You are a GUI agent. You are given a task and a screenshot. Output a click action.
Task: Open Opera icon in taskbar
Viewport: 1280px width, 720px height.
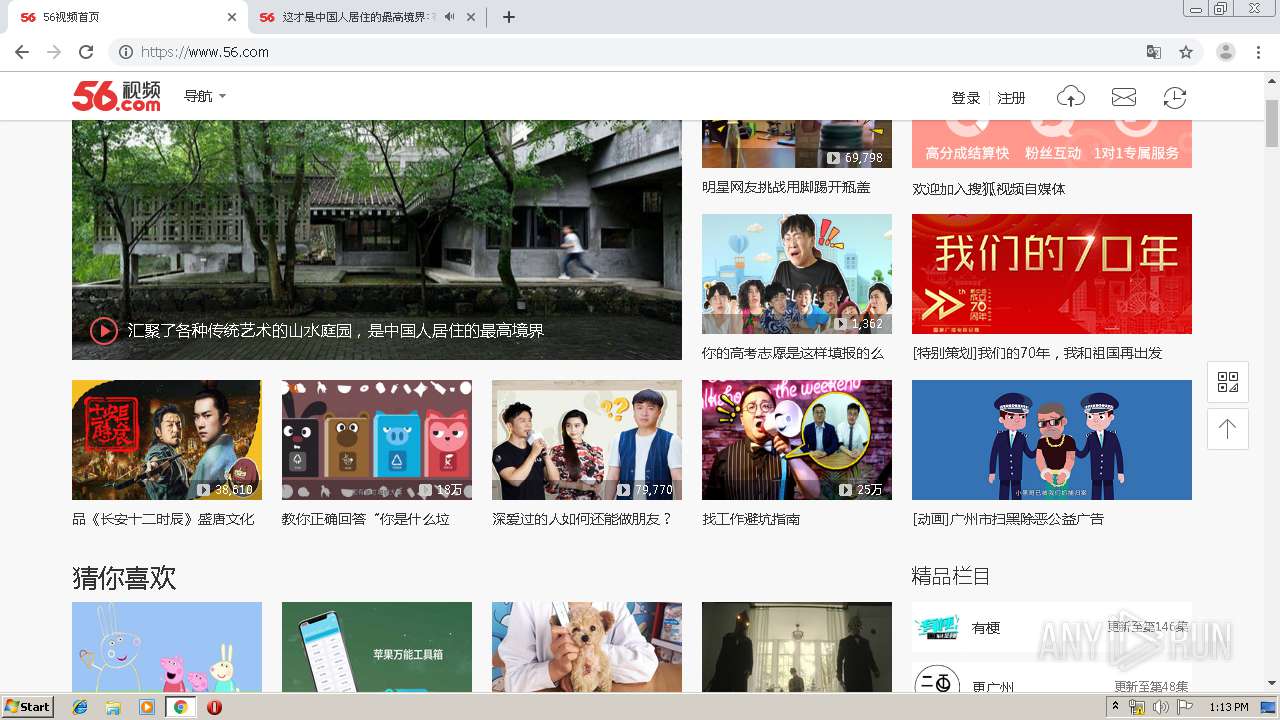coord(214,707)
